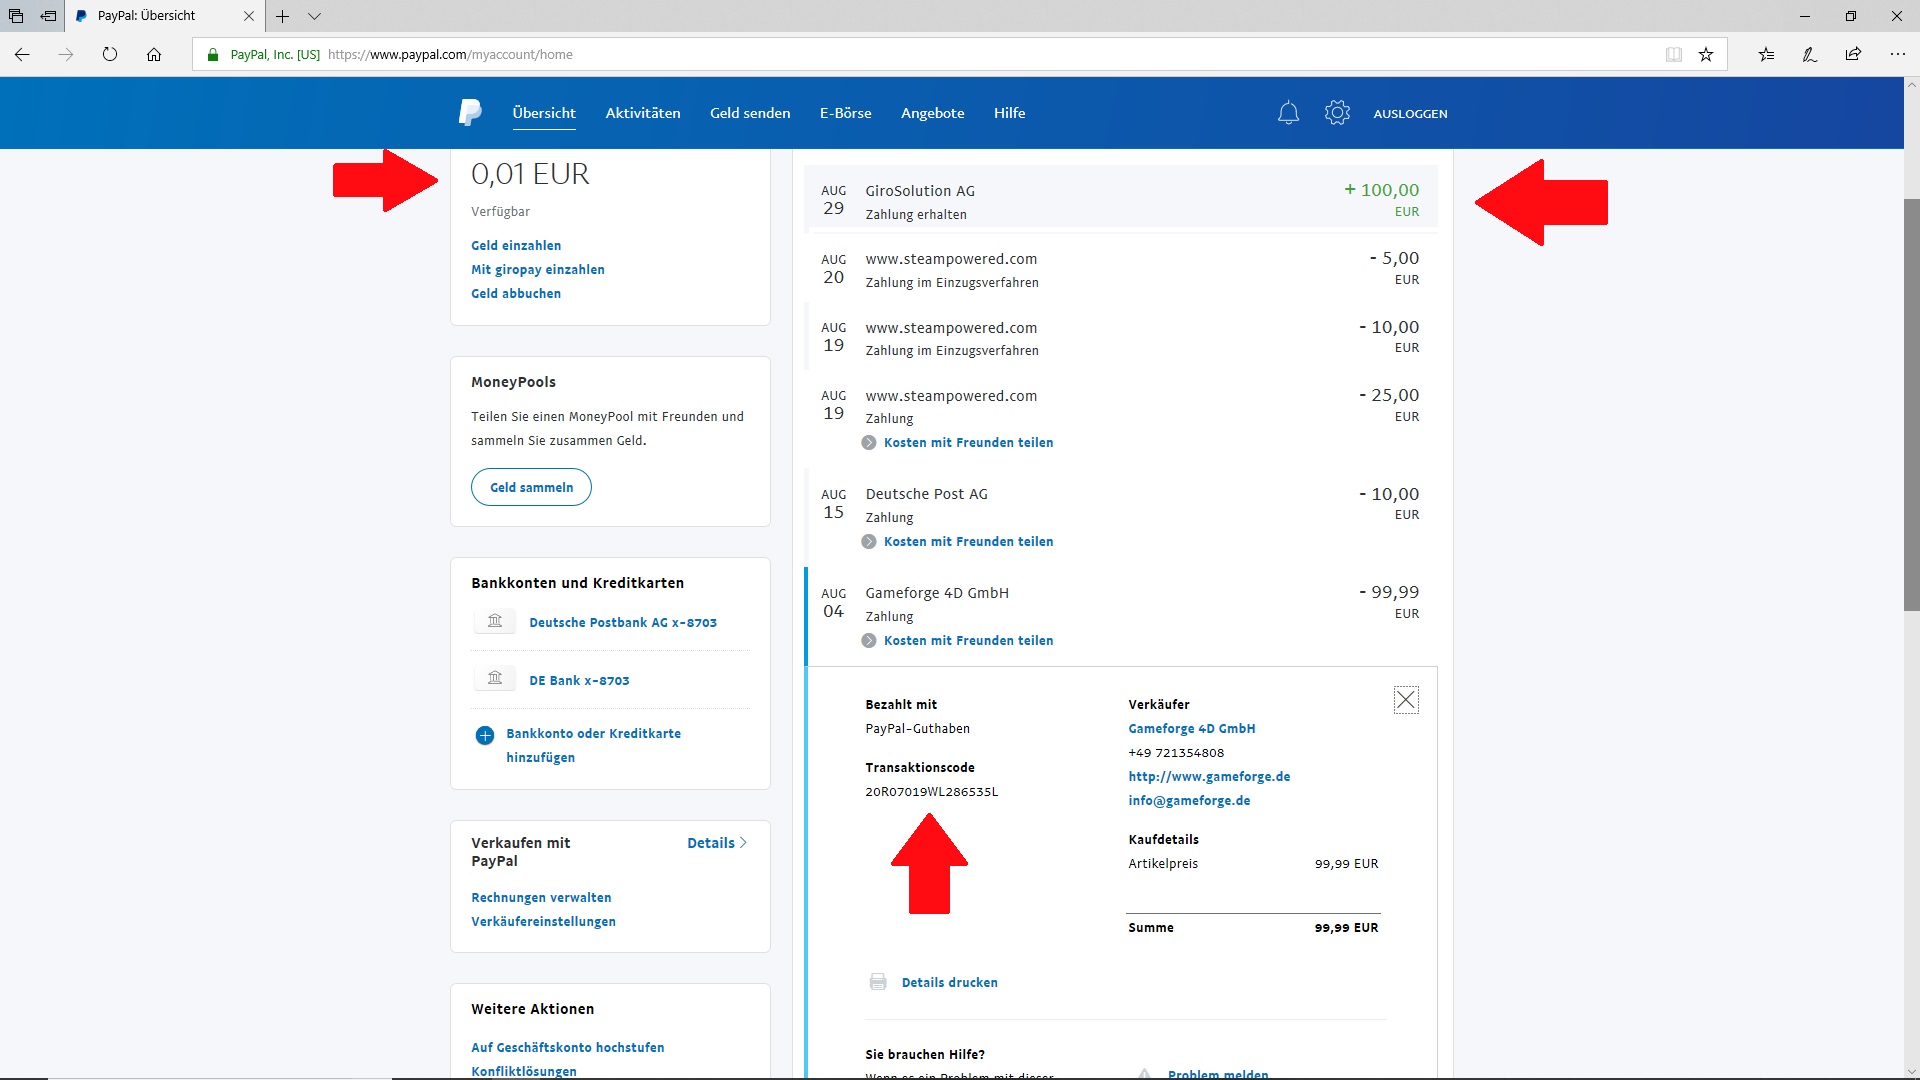Viewport: 1920px width, 1080px height.
Task: Close the PayPal: Übersicht tab
Action: [249, 16]
